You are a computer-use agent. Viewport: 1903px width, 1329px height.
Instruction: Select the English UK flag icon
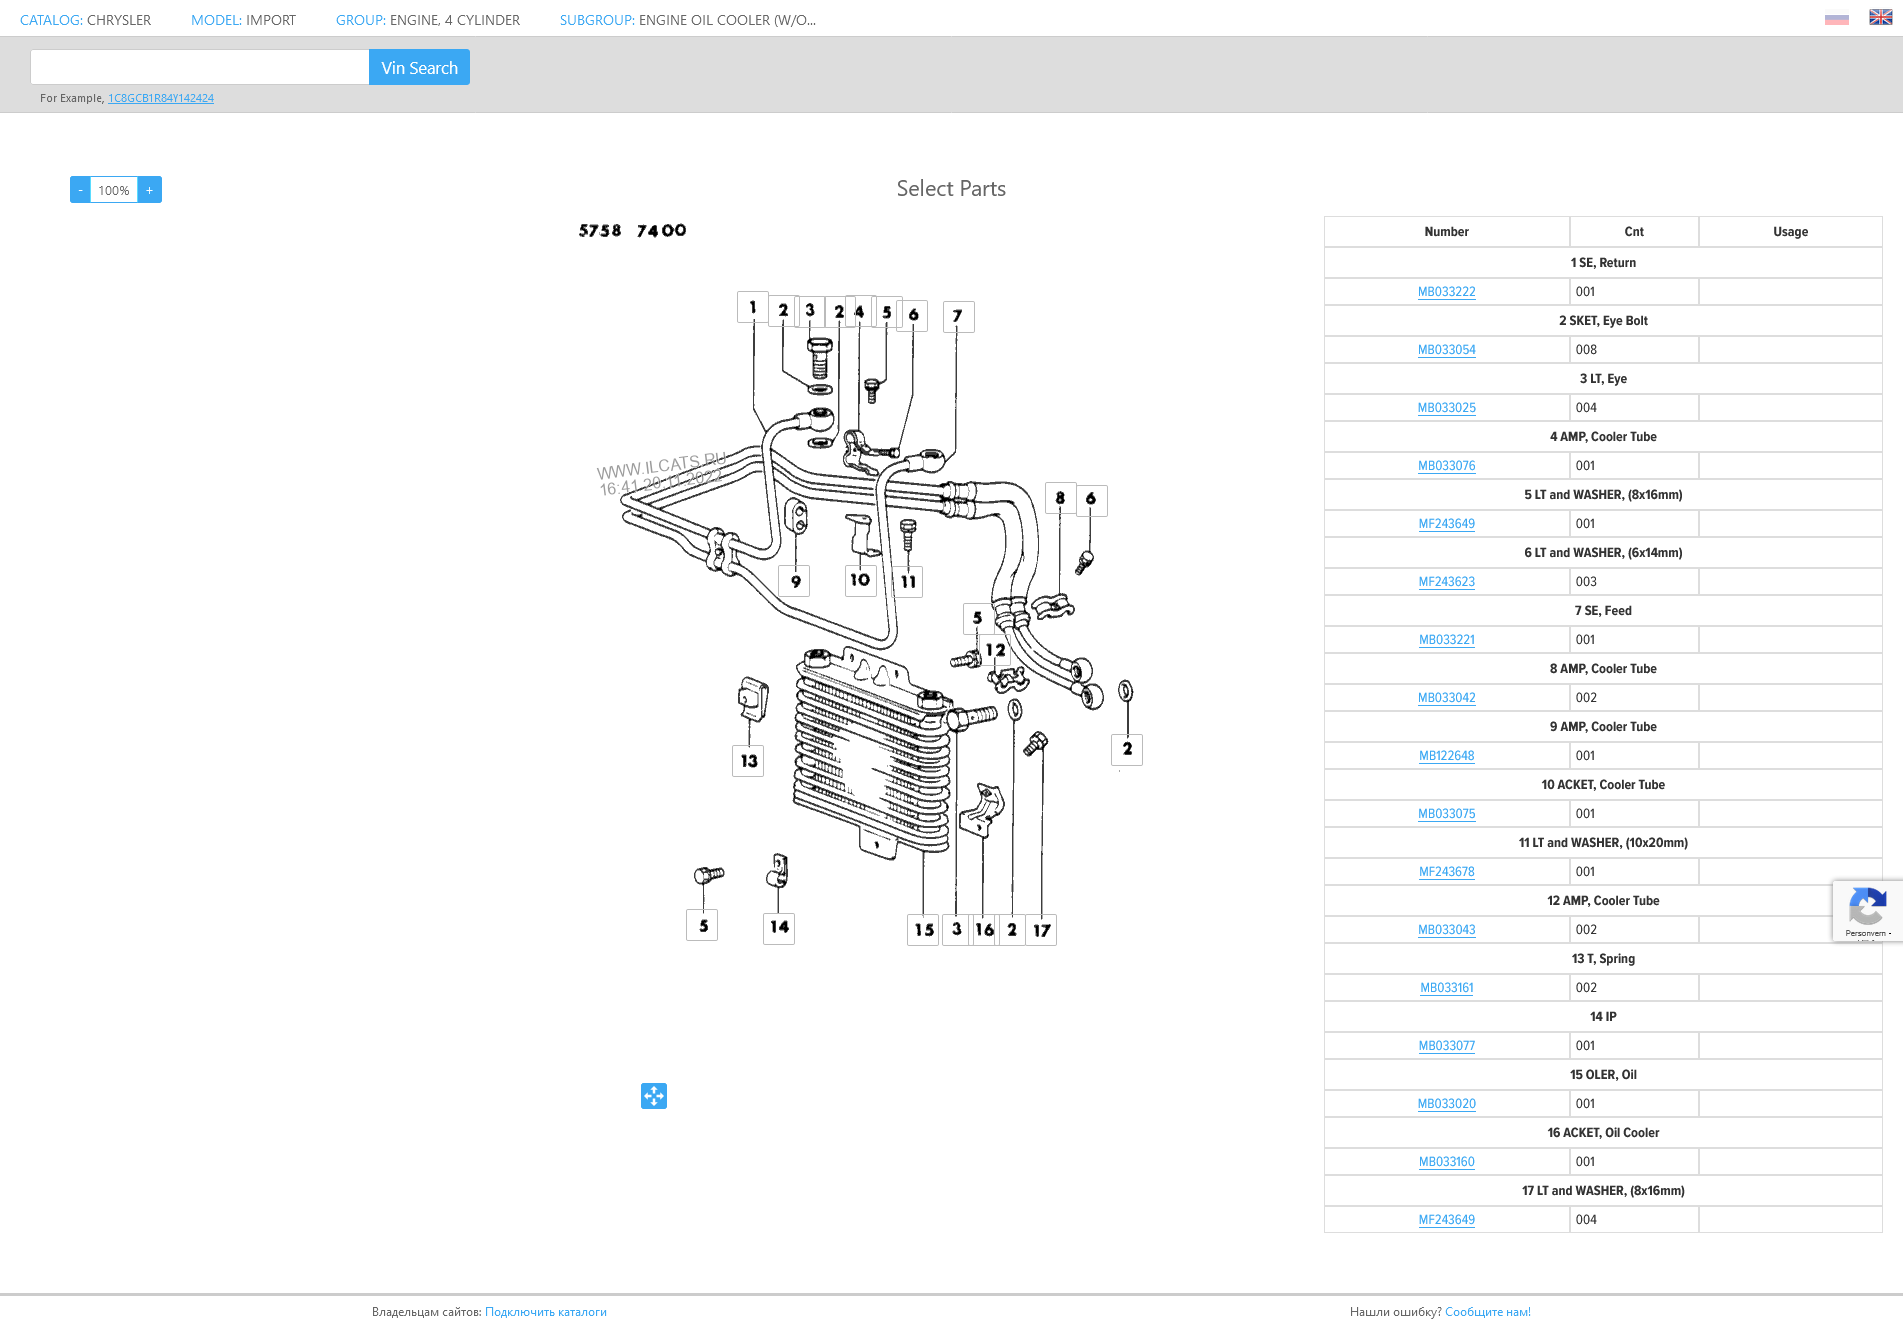[x=1880, y=17]
